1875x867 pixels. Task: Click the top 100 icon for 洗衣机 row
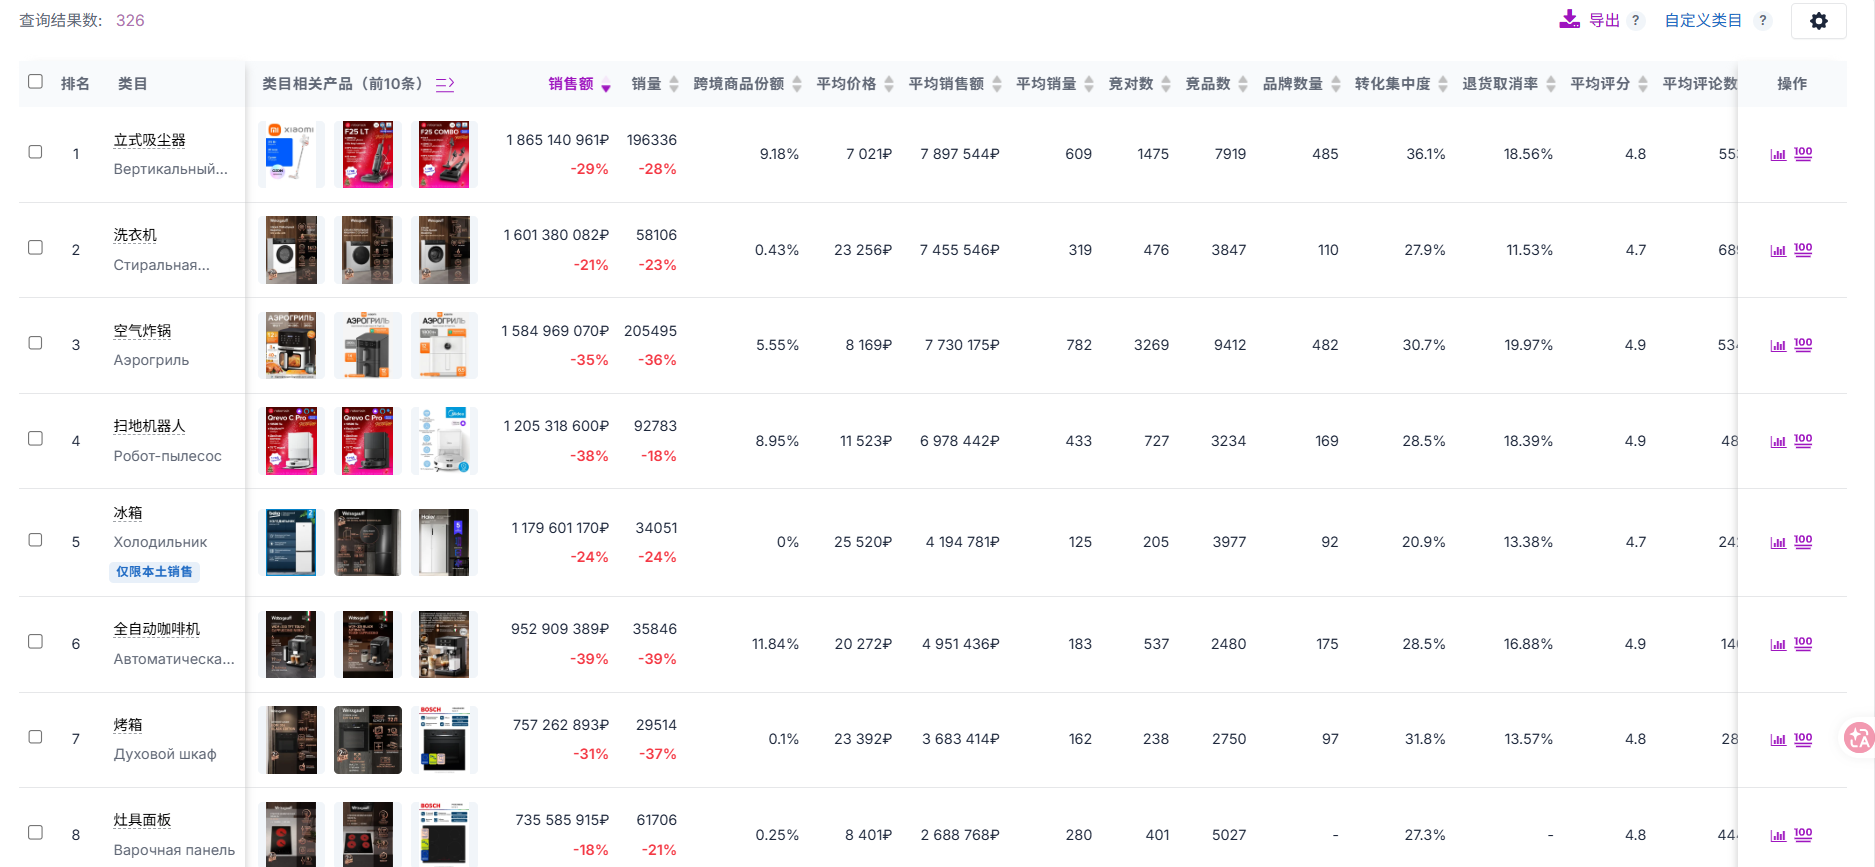(1802, 250)
